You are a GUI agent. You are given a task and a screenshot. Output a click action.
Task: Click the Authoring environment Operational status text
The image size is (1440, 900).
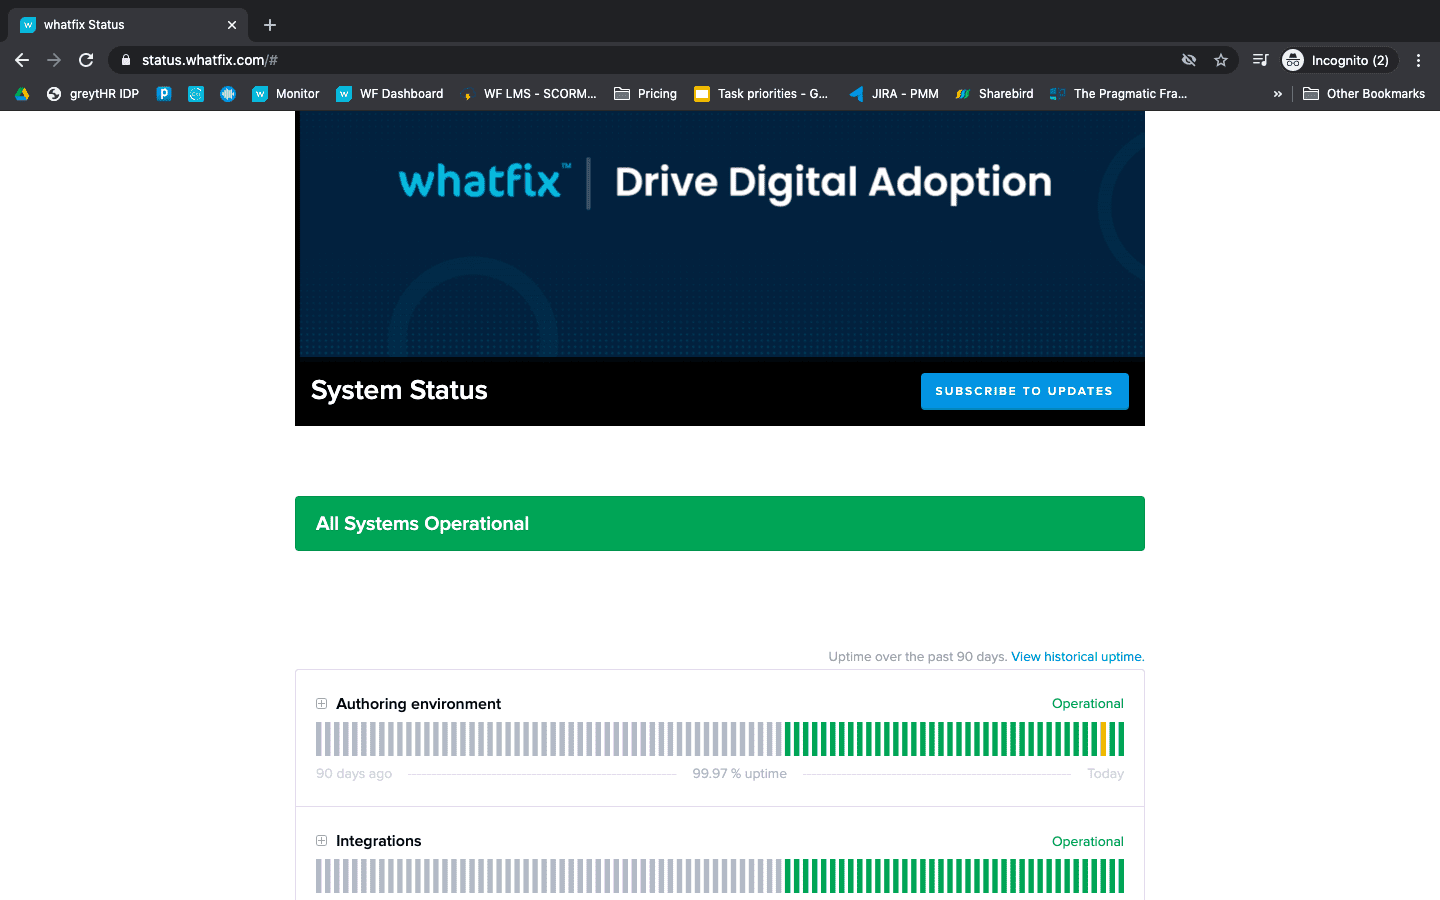click(1088, 704)
